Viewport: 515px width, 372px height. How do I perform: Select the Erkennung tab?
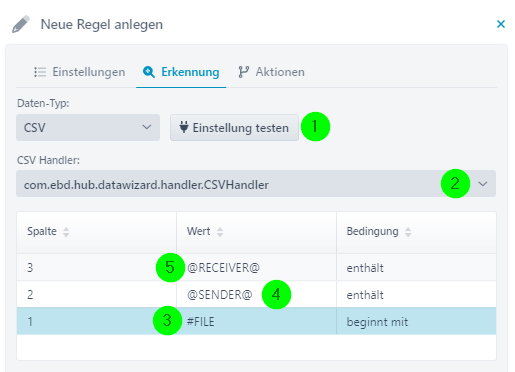click(181, 72)
